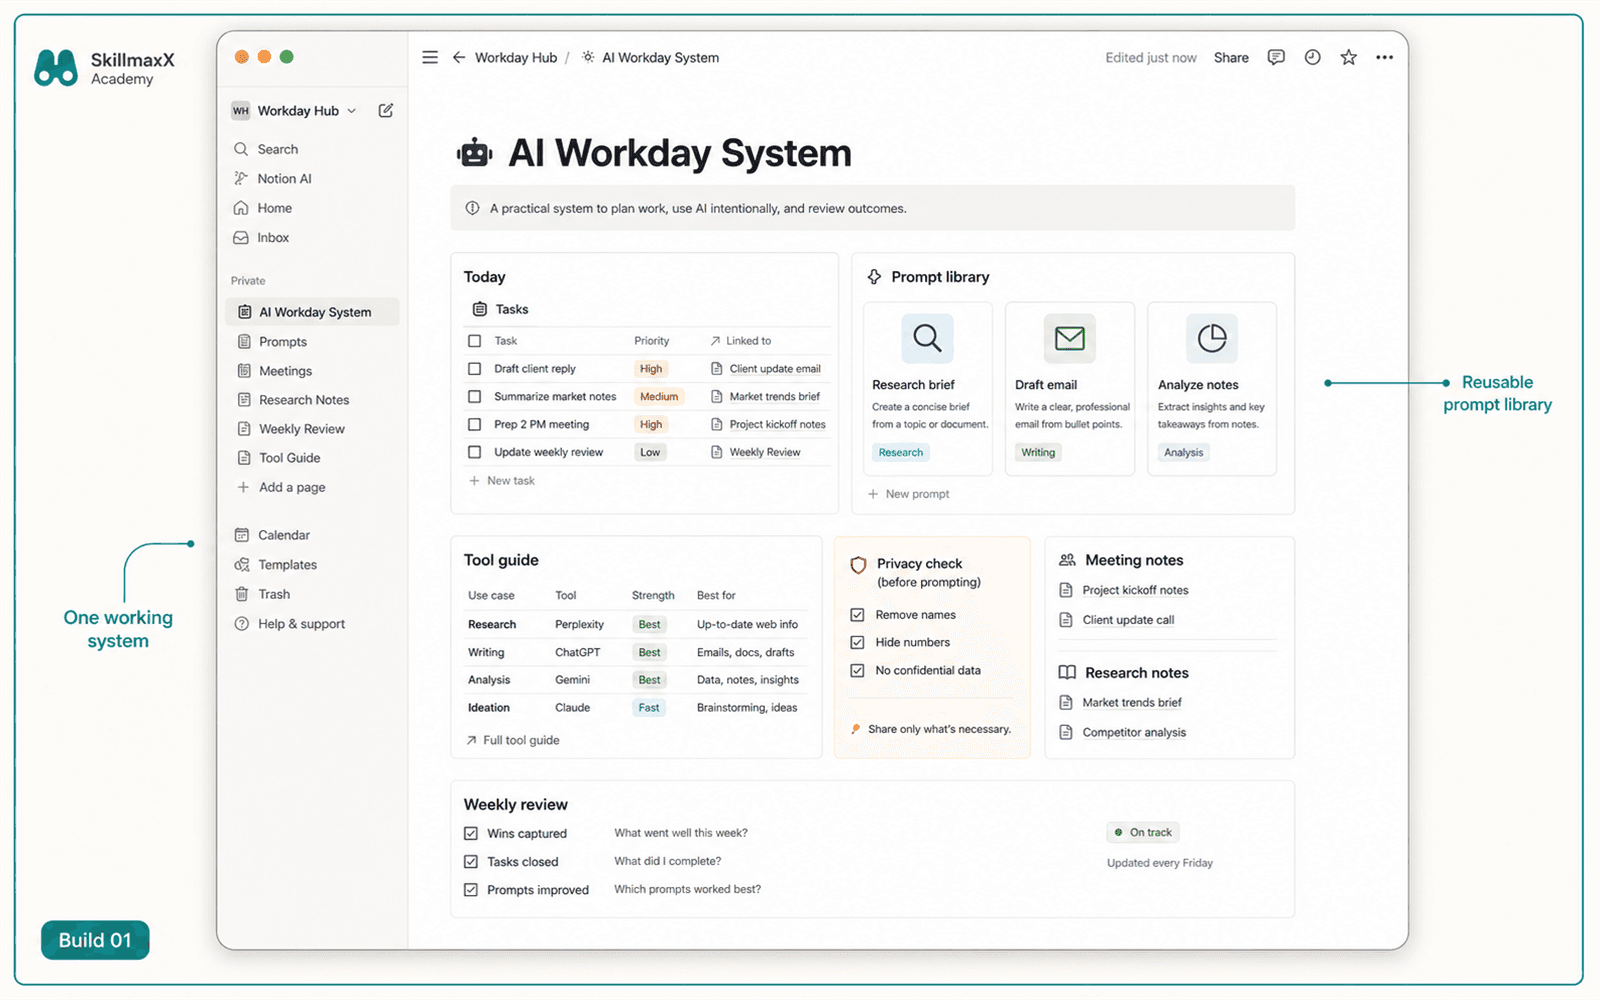Open the Full tool guide link

click(513, 741)
